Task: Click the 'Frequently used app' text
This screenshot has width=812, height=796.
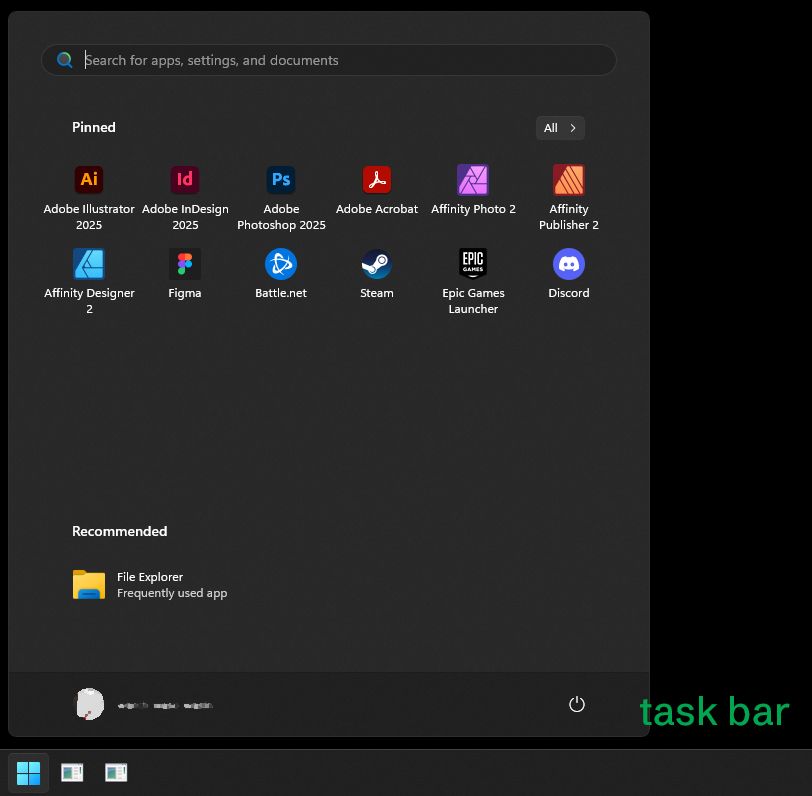Action: (172, 593)
